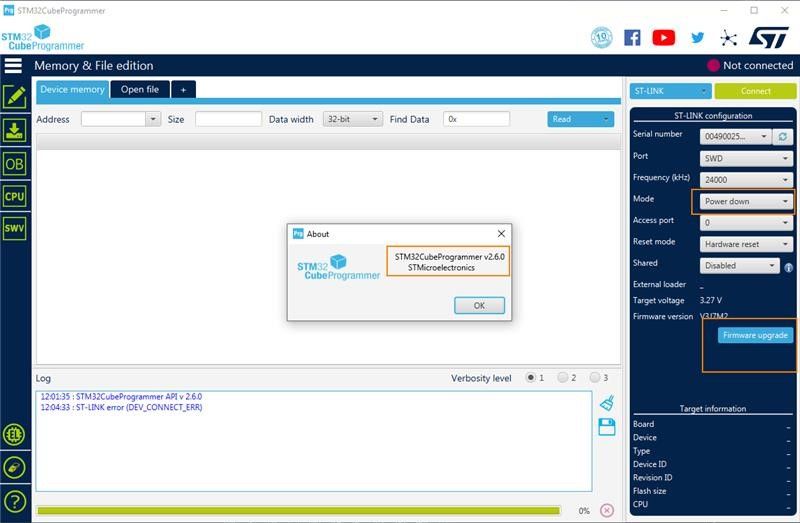Click the Not connected status indicator

[750, 65]
